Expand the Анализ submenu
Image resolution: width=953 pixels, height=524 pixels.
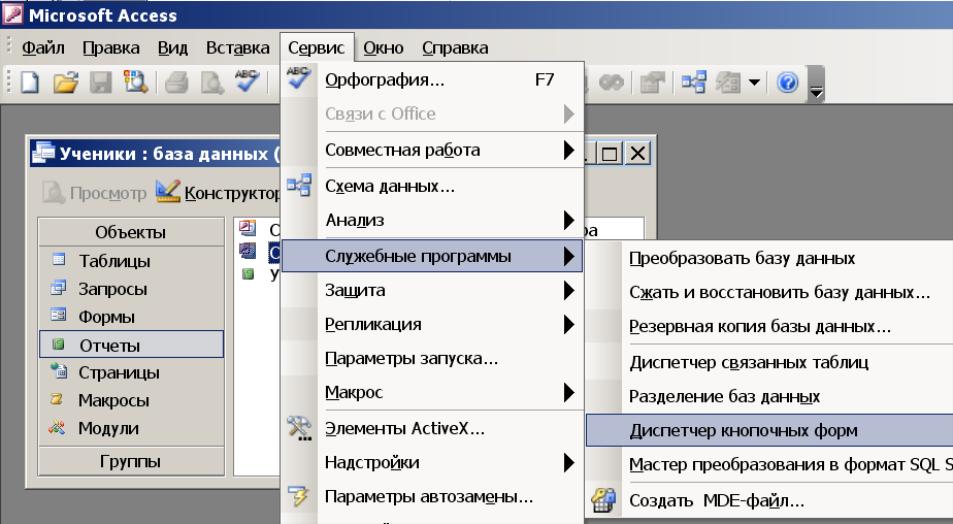pyautogui.click(x=432, y=219)
